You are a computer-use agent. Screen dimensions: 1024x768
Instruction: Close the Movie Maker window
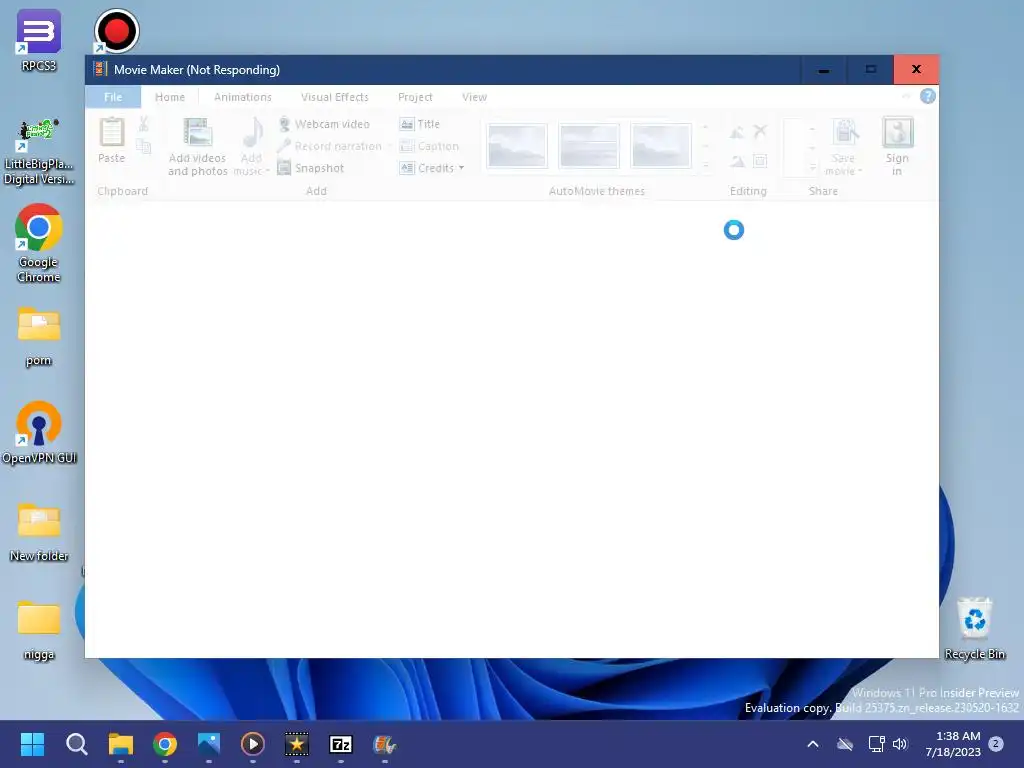pos(916,69)
